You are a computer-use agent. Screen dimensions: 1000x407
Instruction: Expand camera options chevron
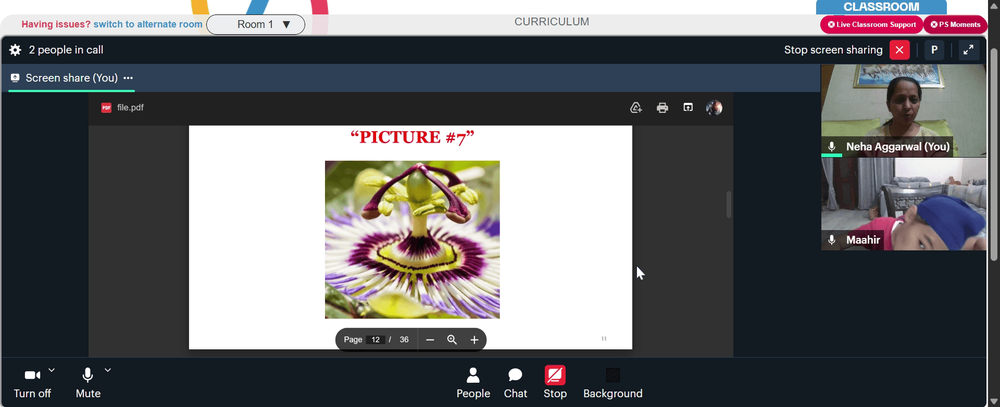point(52,370)
